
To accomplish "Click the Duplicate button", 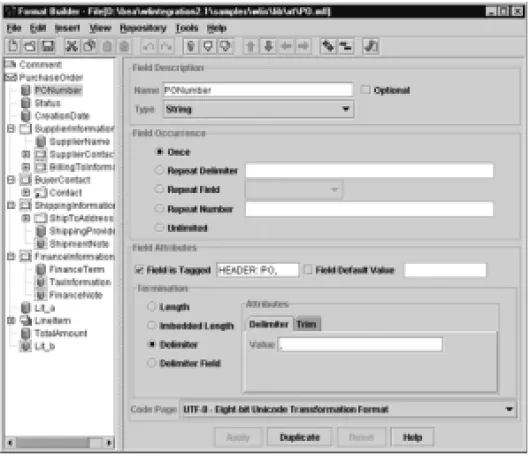I will [x=299, y=437].
